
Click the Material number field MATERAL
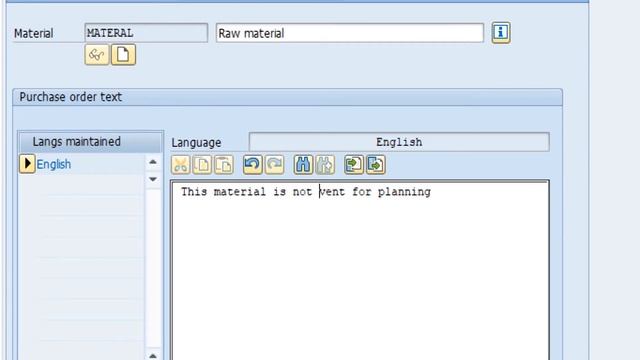point(146,33)
